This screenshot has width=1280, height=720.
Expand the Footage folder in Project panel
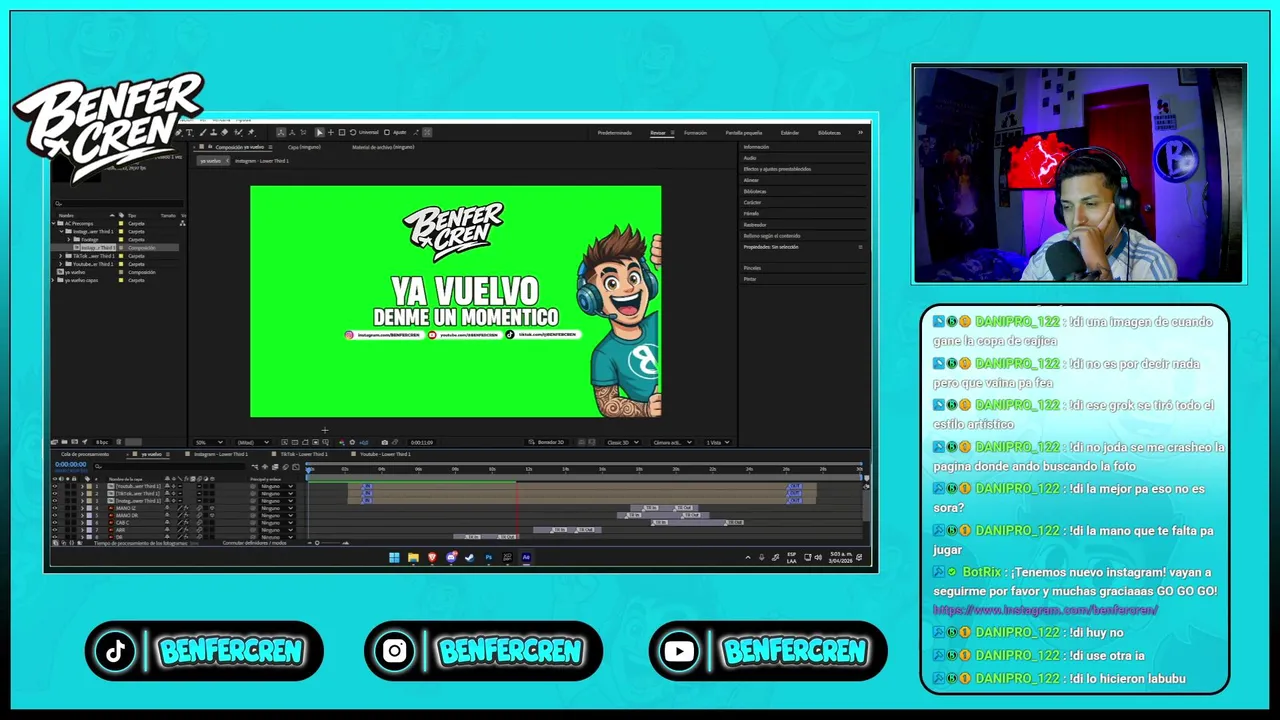click(68, 239)
